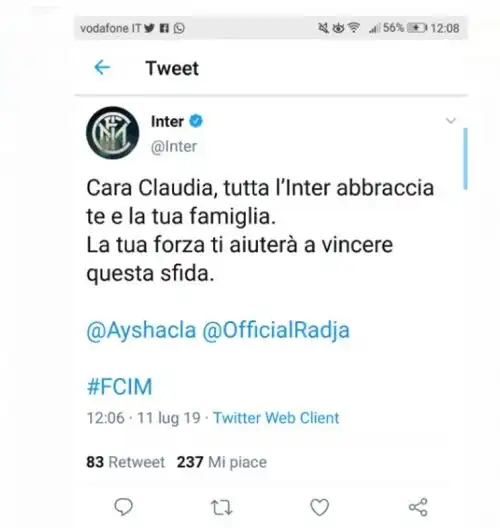The height and width of the screenshot is (528, 500).
Task: Click the @Inter handle
Action: (x=174, y=146)
